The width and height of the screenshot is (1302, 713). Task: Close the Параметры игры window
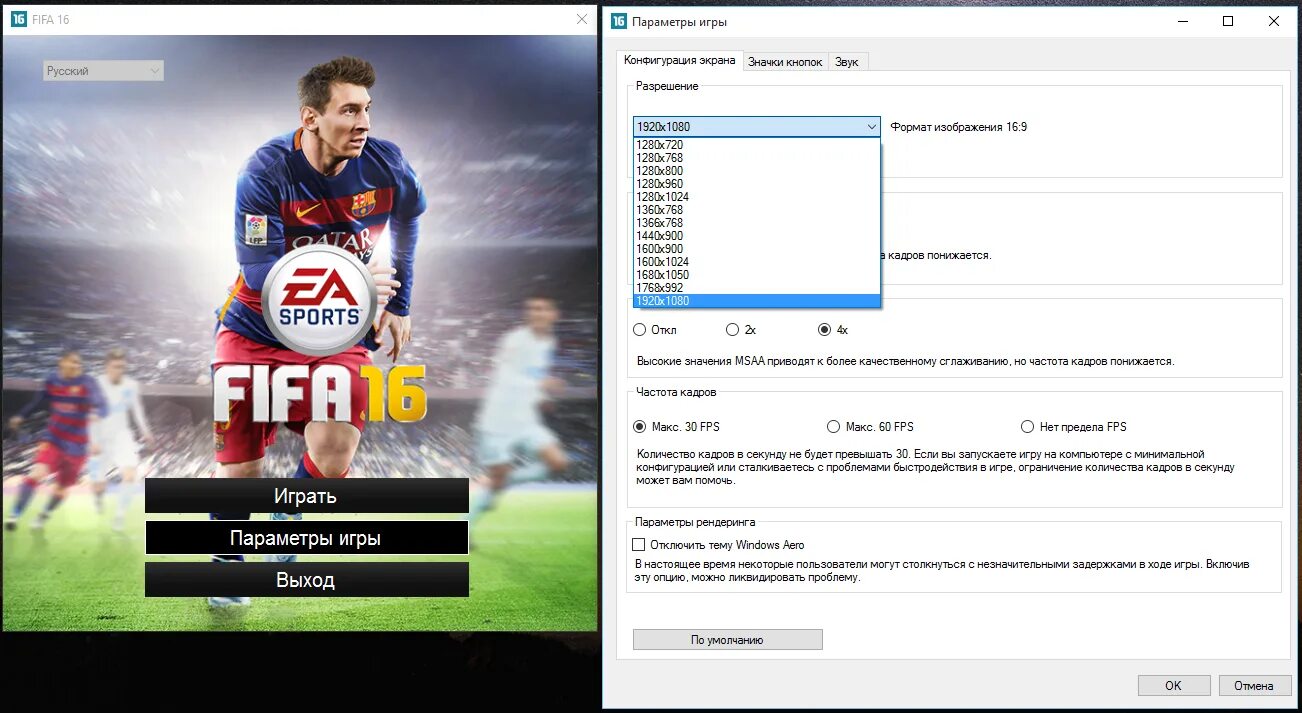coord(1274,21)
